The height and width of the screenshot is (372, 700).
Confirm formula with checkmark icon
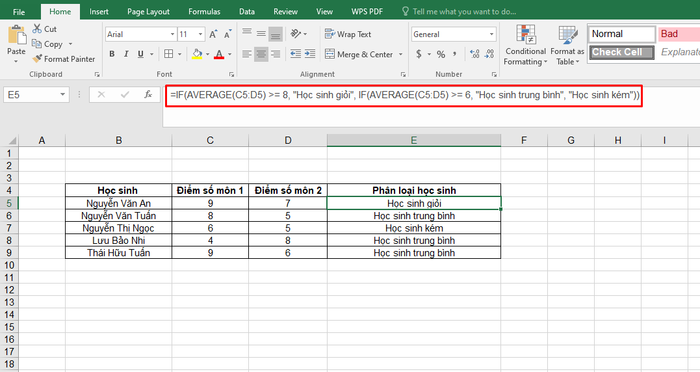(125, 95)
